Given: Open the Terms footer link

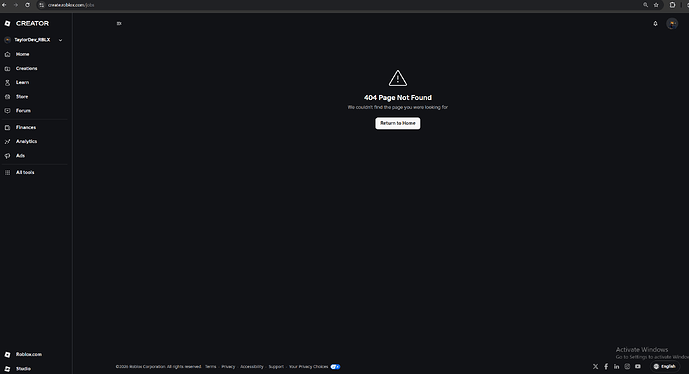Looking at the screenshot, I should click(x=210, y=367).
